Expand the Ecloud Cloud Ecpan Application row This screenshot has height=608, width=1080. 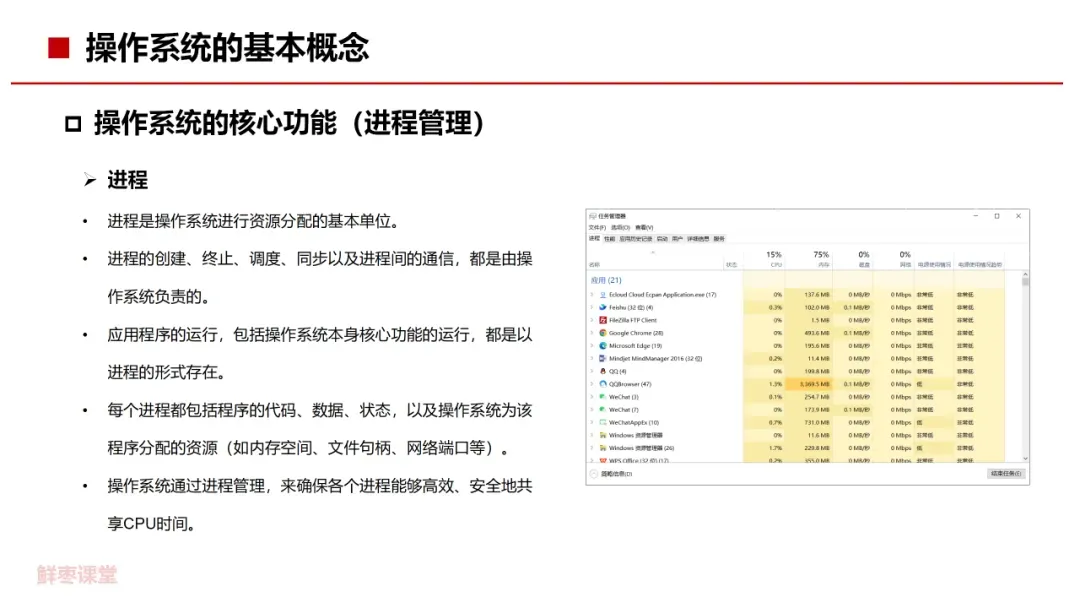(592, 295)
